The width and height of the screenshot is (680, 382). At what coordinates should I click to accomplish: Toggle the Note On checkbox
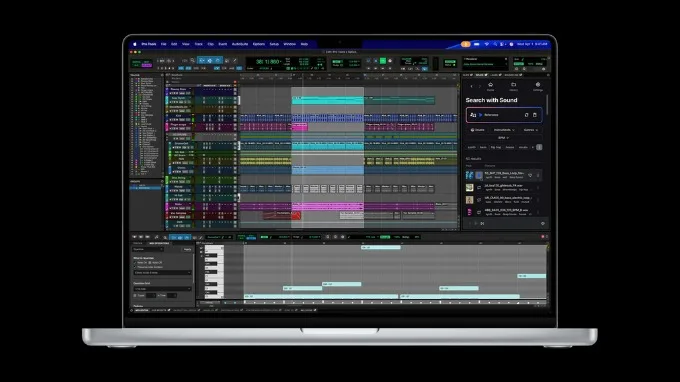tap(135, 263)
